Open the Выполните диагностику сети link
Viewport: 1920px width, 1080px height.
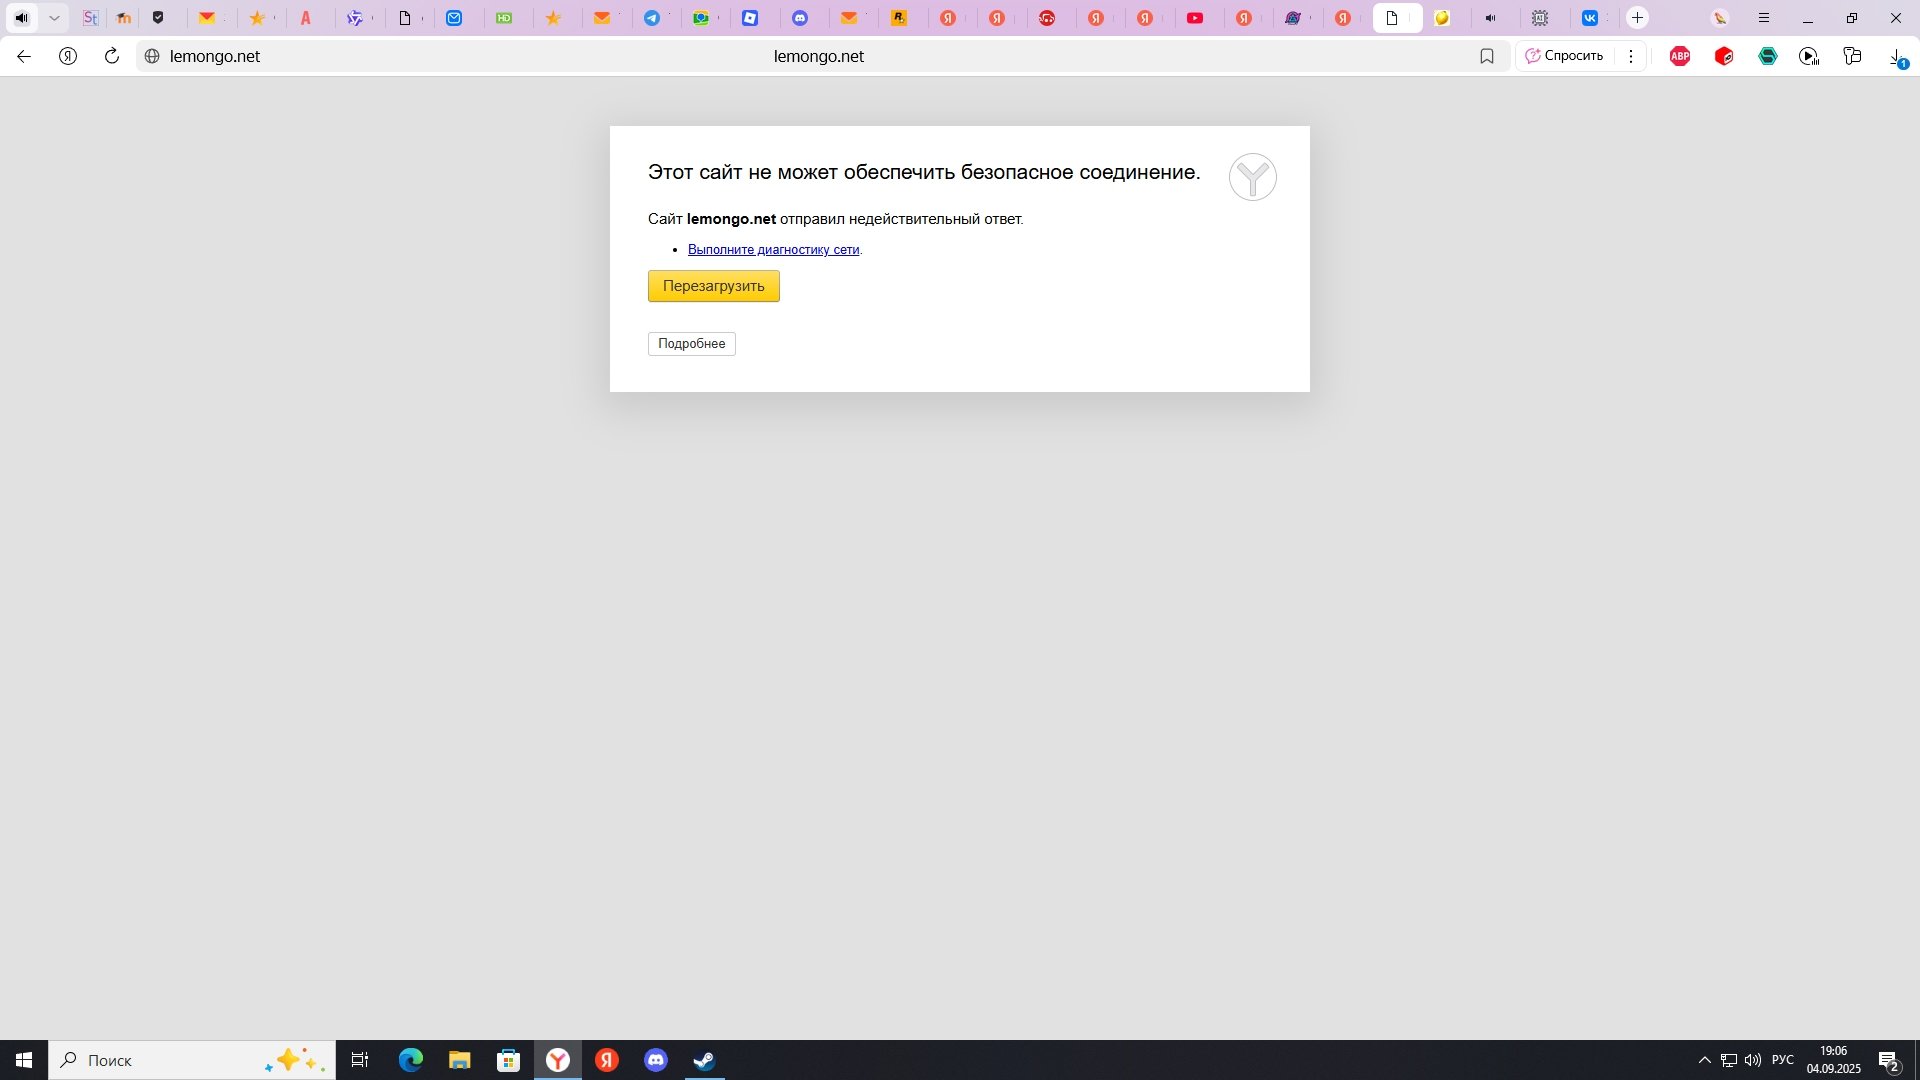tap(773, 250)
